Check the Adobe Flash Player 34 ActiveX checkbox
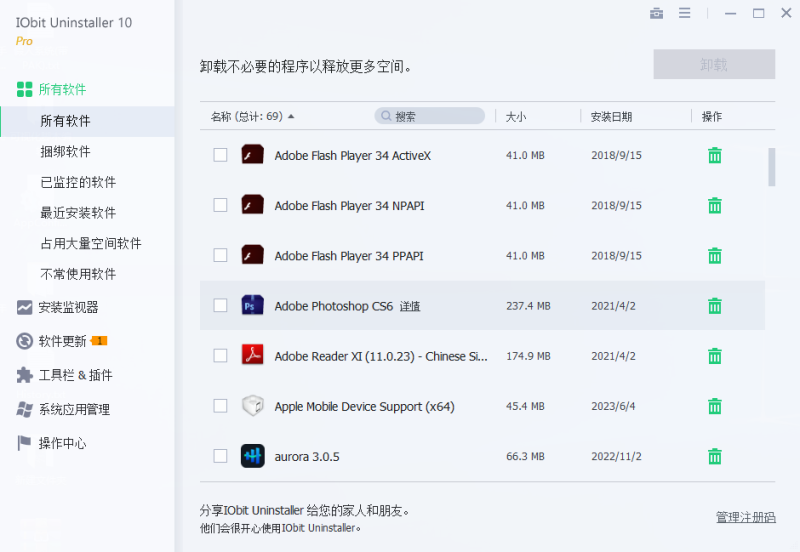Image resolution: width=800 pixels, height=552 pixels. click(x=220, y=155)
